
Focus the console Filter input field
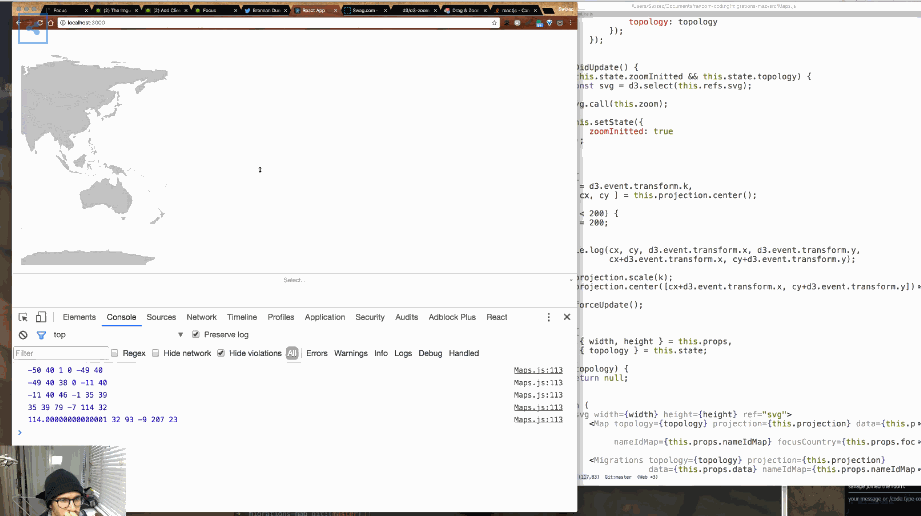coord(61,353)
